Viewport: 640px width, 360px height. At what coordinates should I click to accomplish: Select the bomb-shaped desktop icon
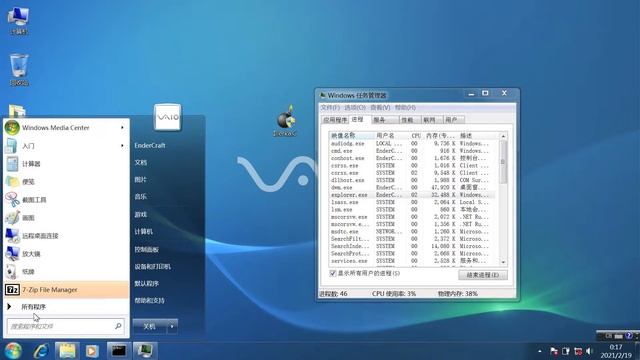pos(285,120)
